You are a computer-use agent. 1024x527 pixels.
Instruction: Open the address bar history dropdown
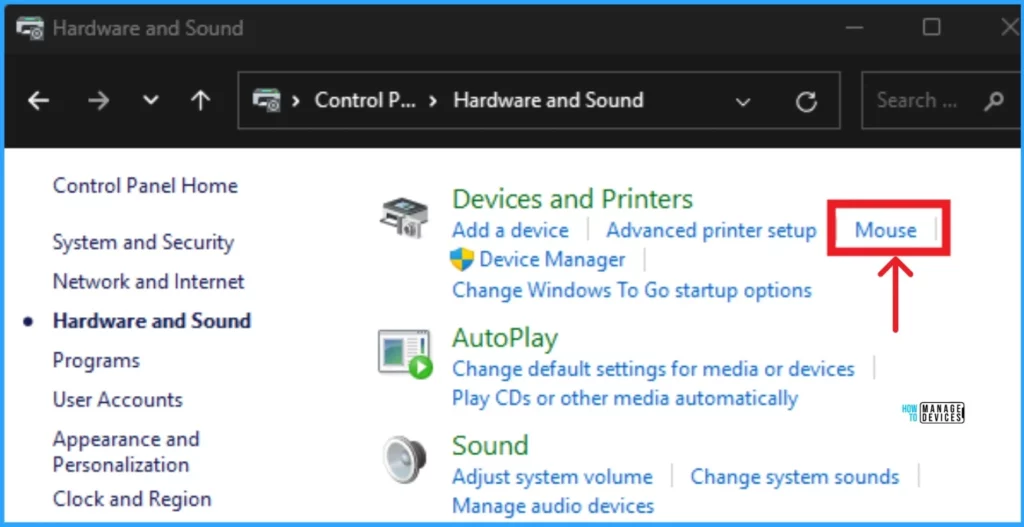[743, 102]
